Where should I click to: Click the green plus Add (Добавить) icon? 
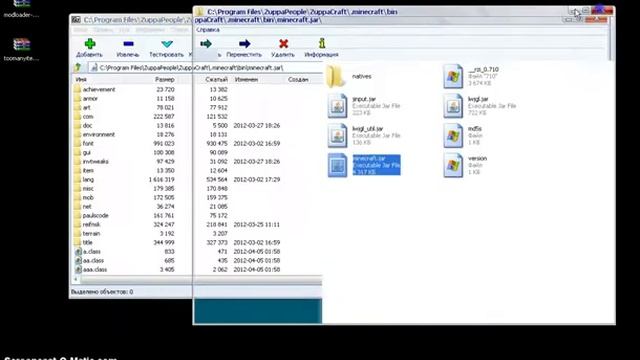coord(90,44)
